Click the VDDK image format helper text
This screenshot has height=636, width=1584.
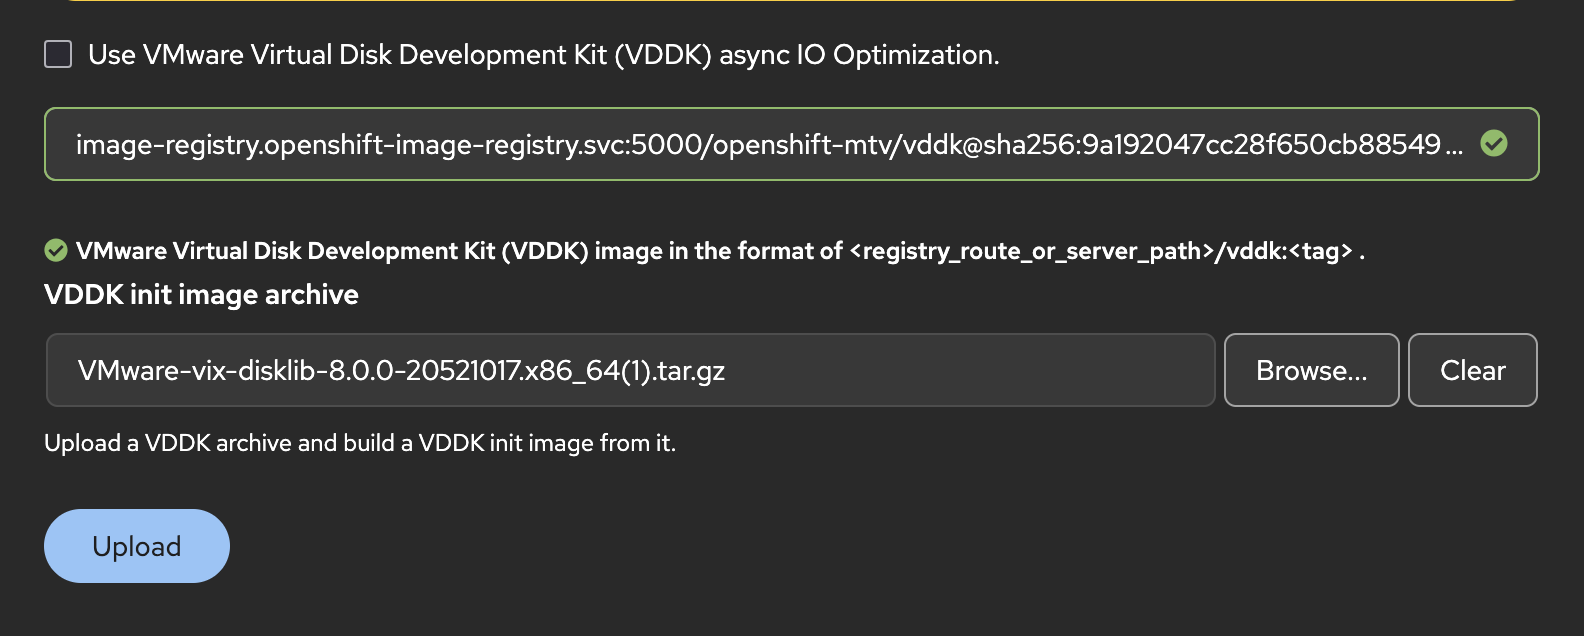tap(460, 251)
